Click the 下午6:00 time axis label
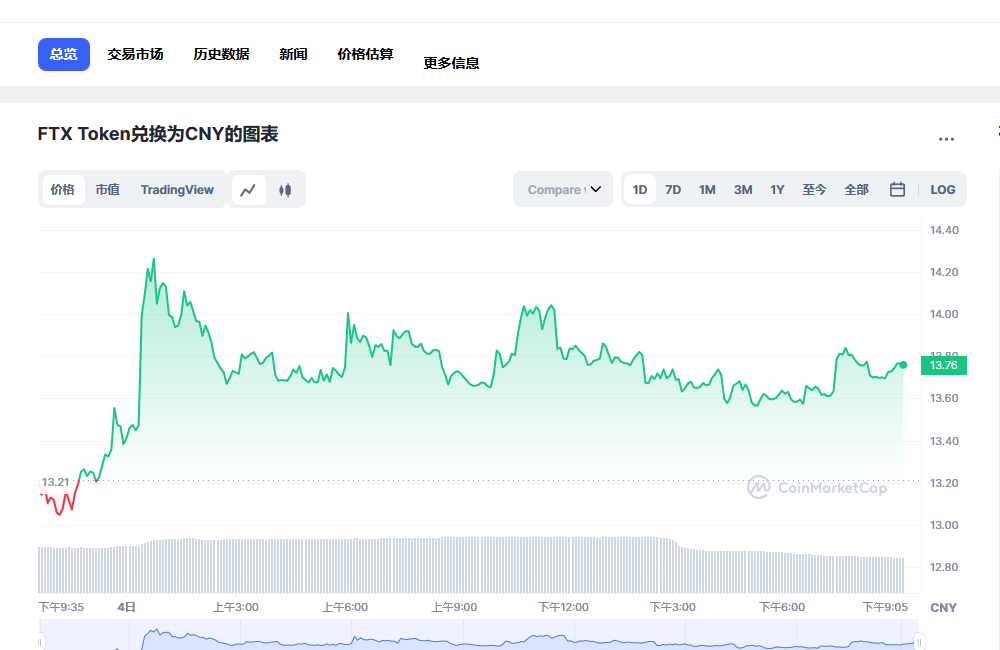The image size is (1000, 650). (782, 607)
